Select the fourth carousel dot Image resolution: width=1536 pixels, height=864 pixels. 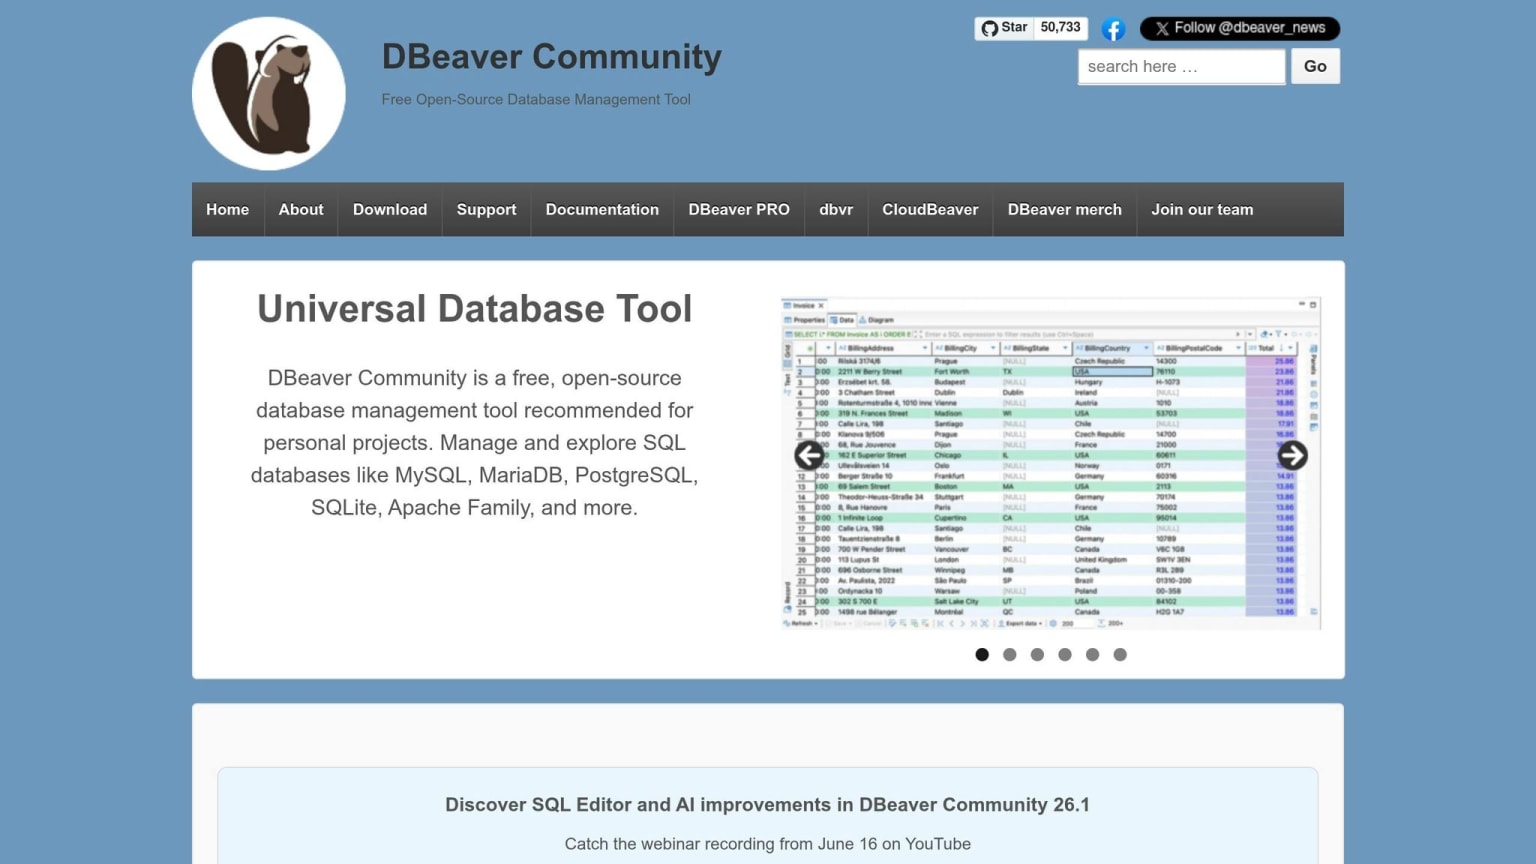coord(1065,654)
